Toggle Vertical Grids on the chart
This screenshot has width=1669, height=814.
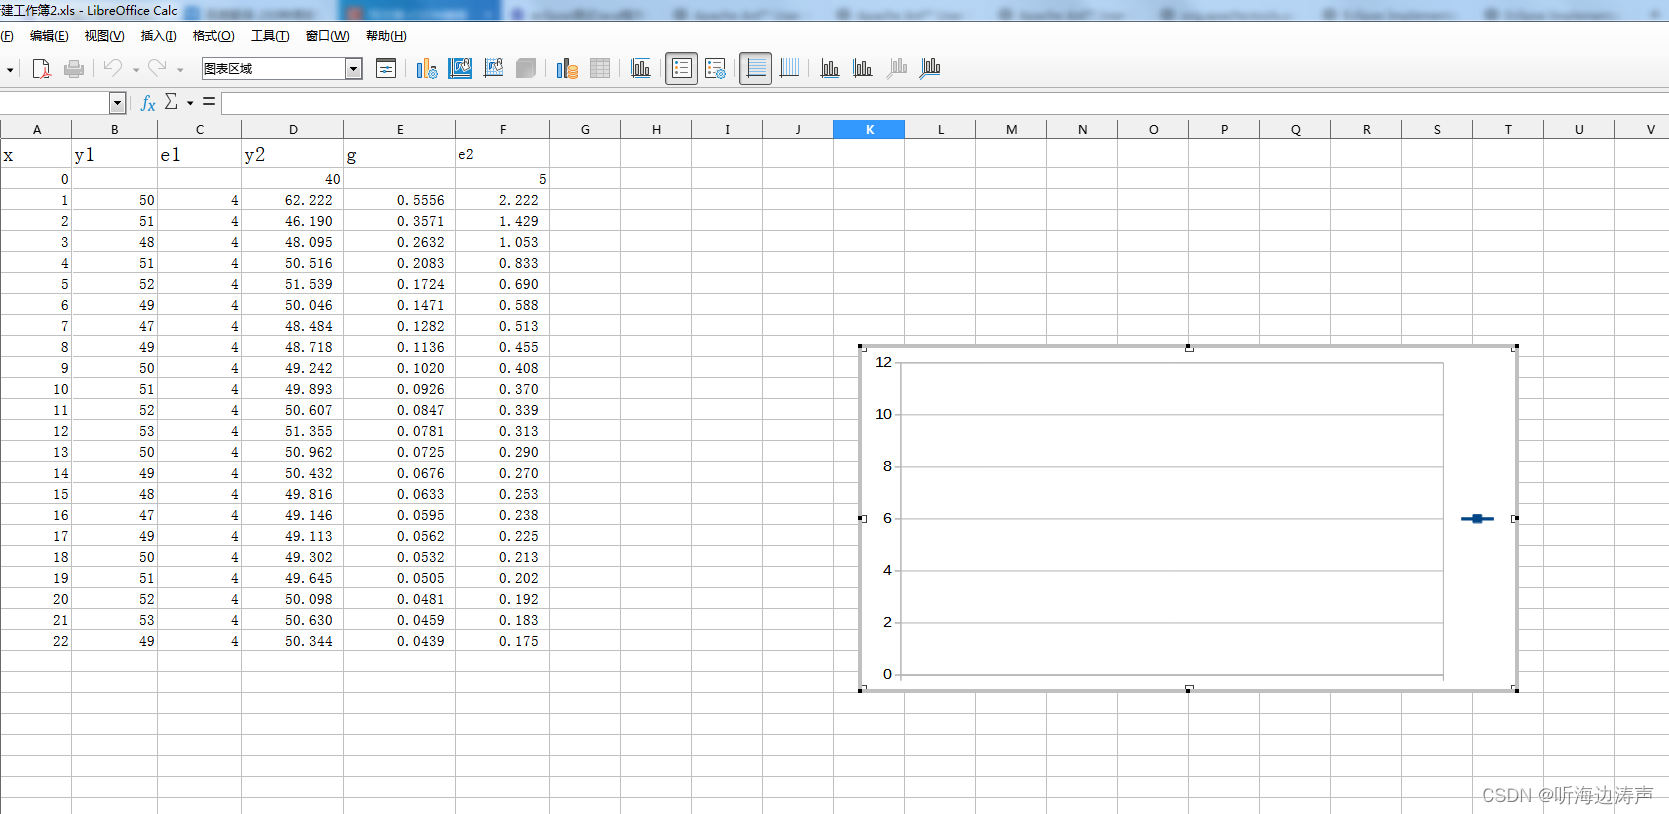[789, 68]
